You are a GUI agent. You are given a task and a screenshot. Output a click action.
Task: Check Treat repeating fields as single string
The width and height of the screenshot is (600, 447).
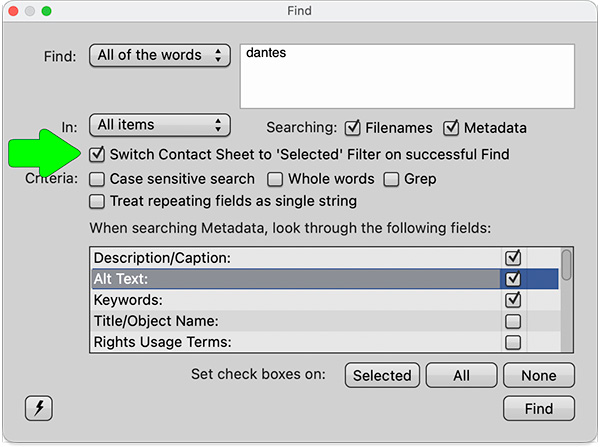pos(97,201)
